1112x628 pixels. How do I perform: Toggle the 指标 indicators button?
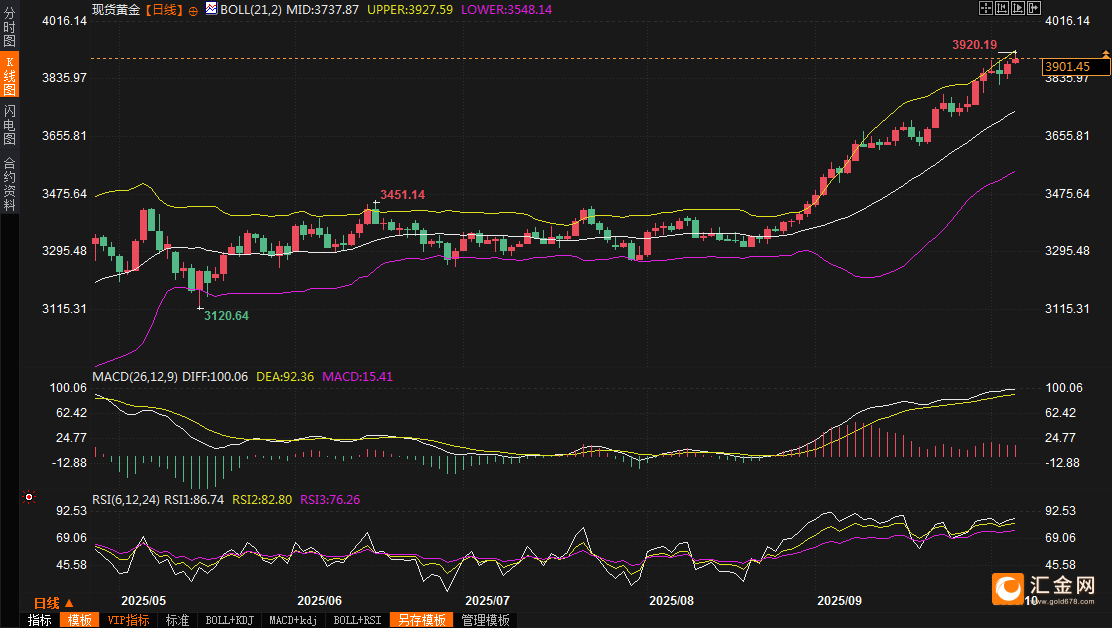point(40,620)
